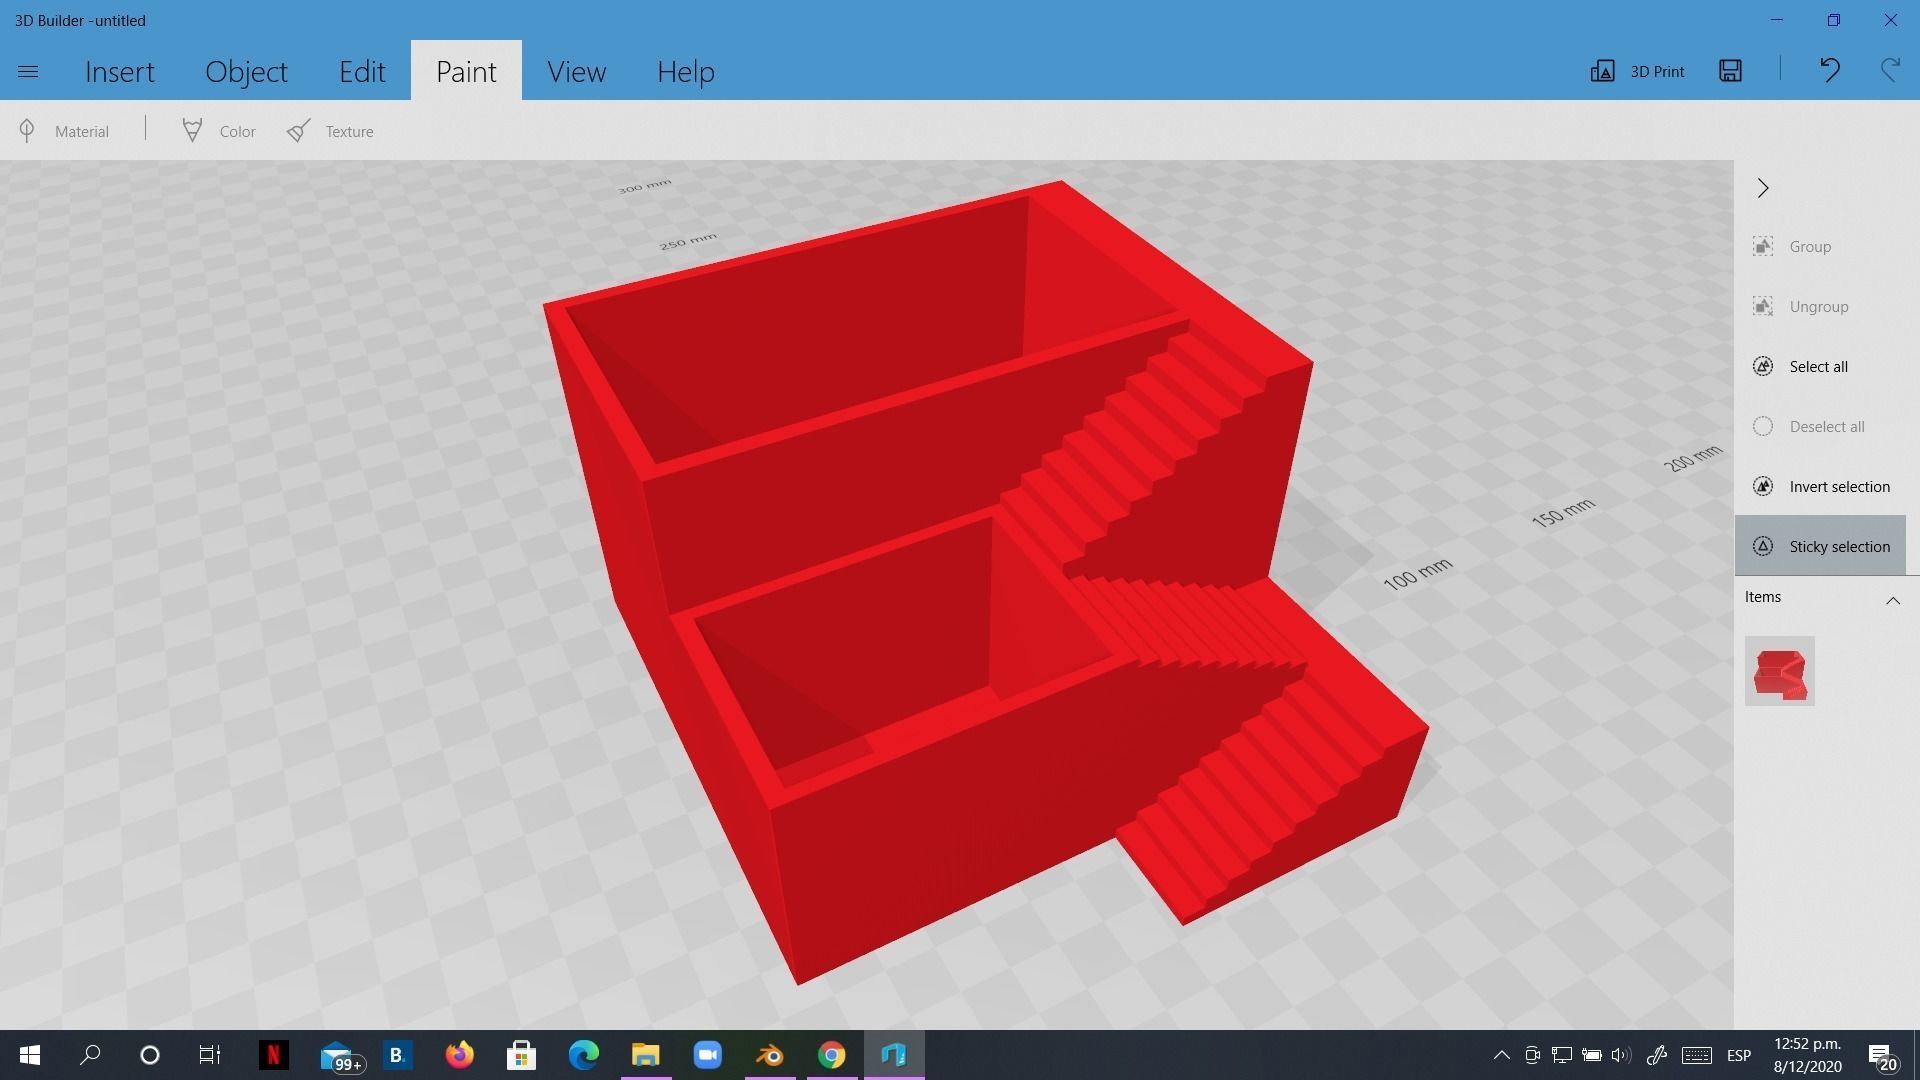Open the notification center with 20 badge
1920x1080 pixels.
pos(1881,1056)
